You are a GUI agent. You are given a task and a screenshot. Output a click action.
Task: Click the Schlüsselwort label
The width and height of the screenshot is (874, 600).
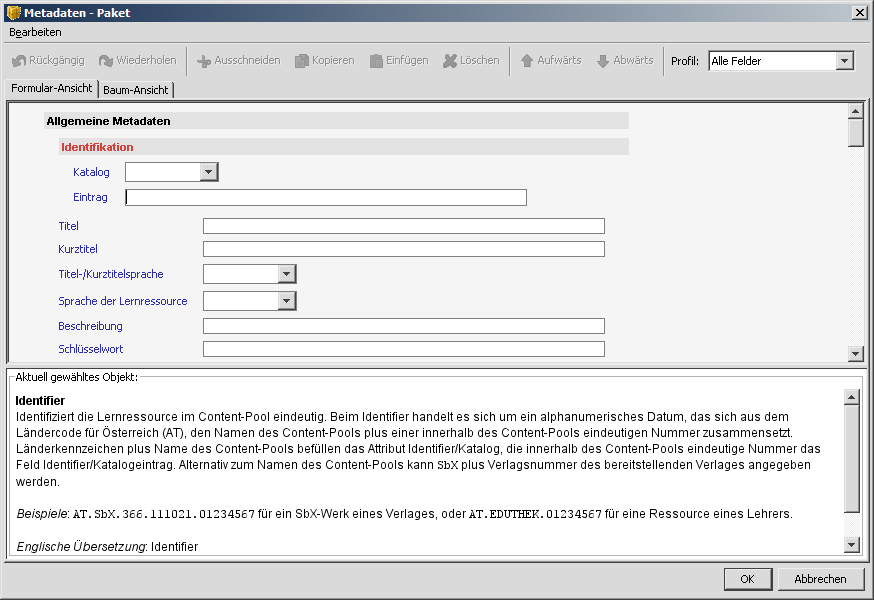pyautogui.click(x=90, y=349)
